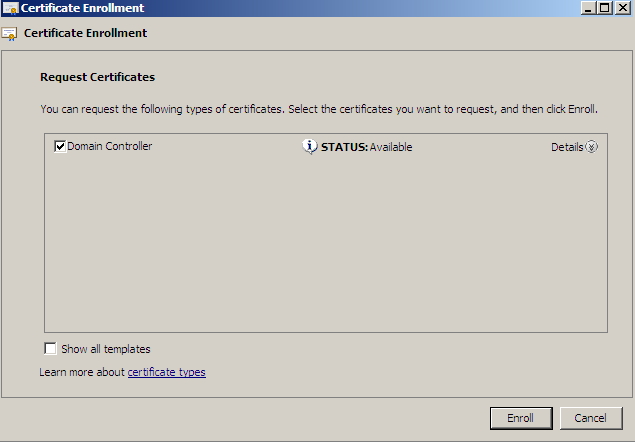This screenshot has height=442, width=635.
Task: Click the Details label text
Action: click(566, 147)
